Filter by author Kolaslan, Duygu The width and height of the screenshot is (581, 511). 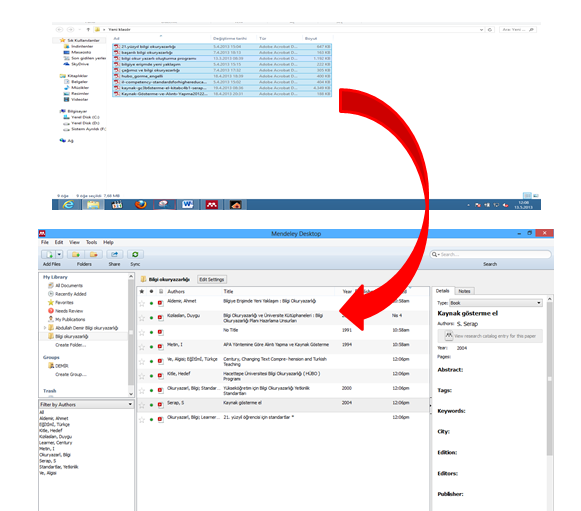(56, 437)
